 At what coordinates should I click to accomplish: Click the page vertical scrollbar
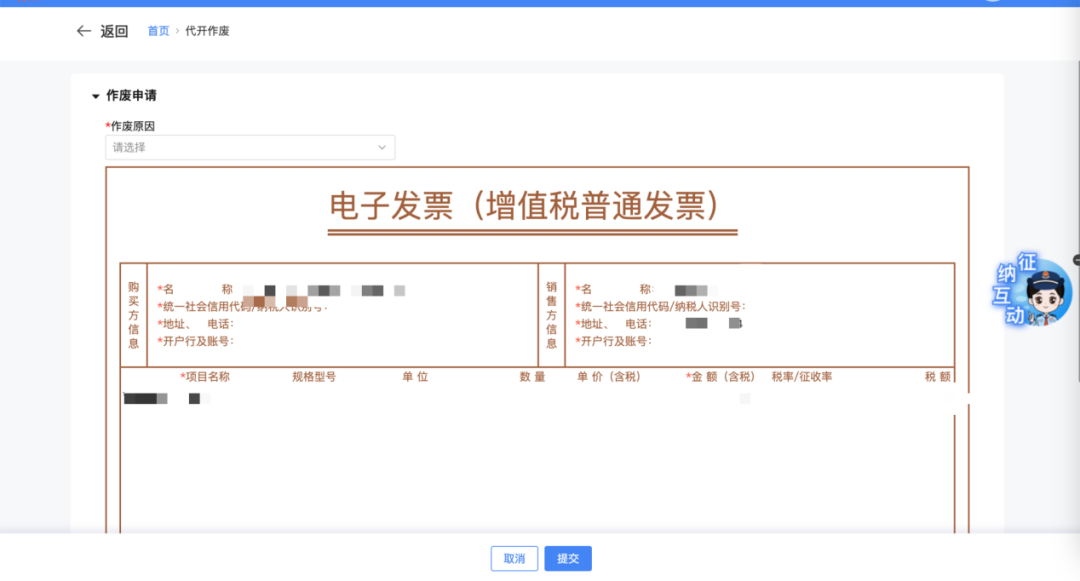1077,220
